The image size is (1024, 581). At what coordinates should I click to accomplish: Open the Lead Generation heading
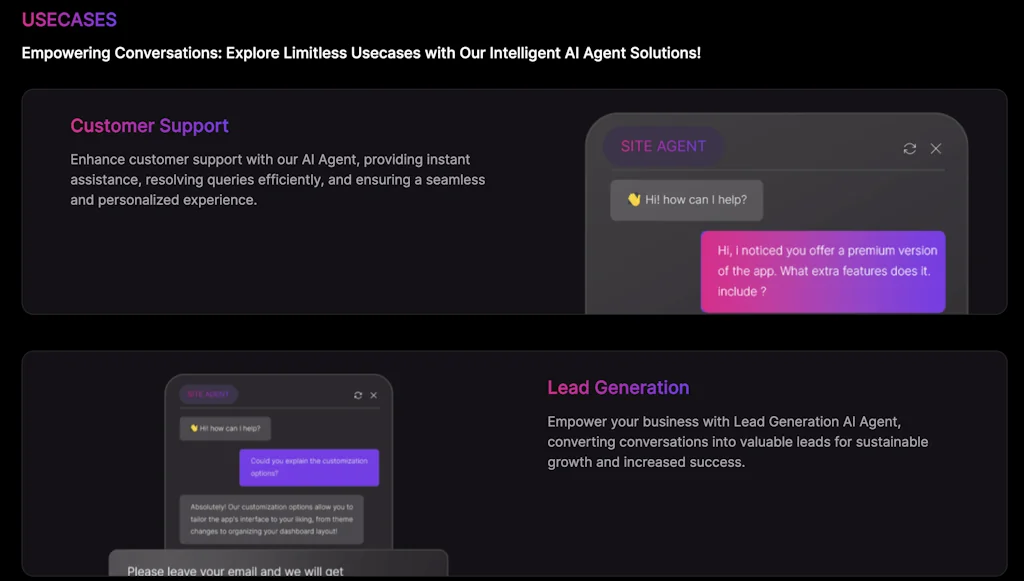click(618, 388)
